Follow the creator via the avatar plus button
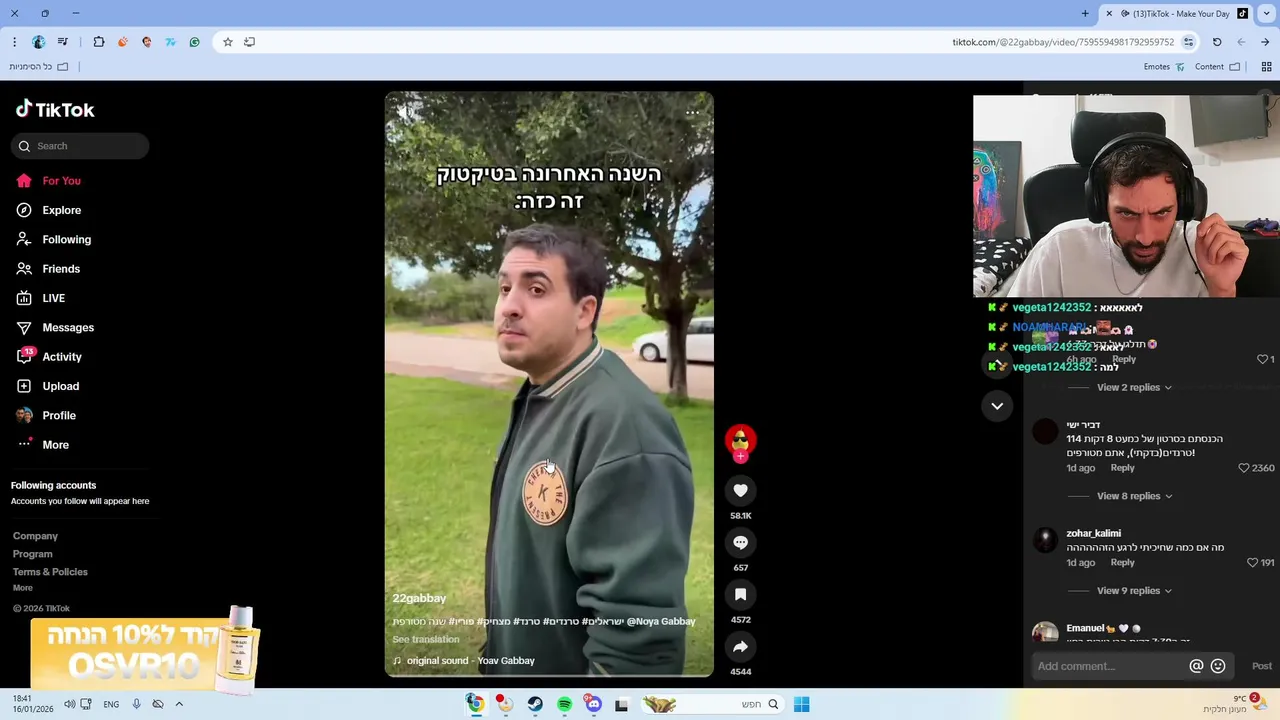The height and width of the screenshot is (720, 1280). (740, 457)
